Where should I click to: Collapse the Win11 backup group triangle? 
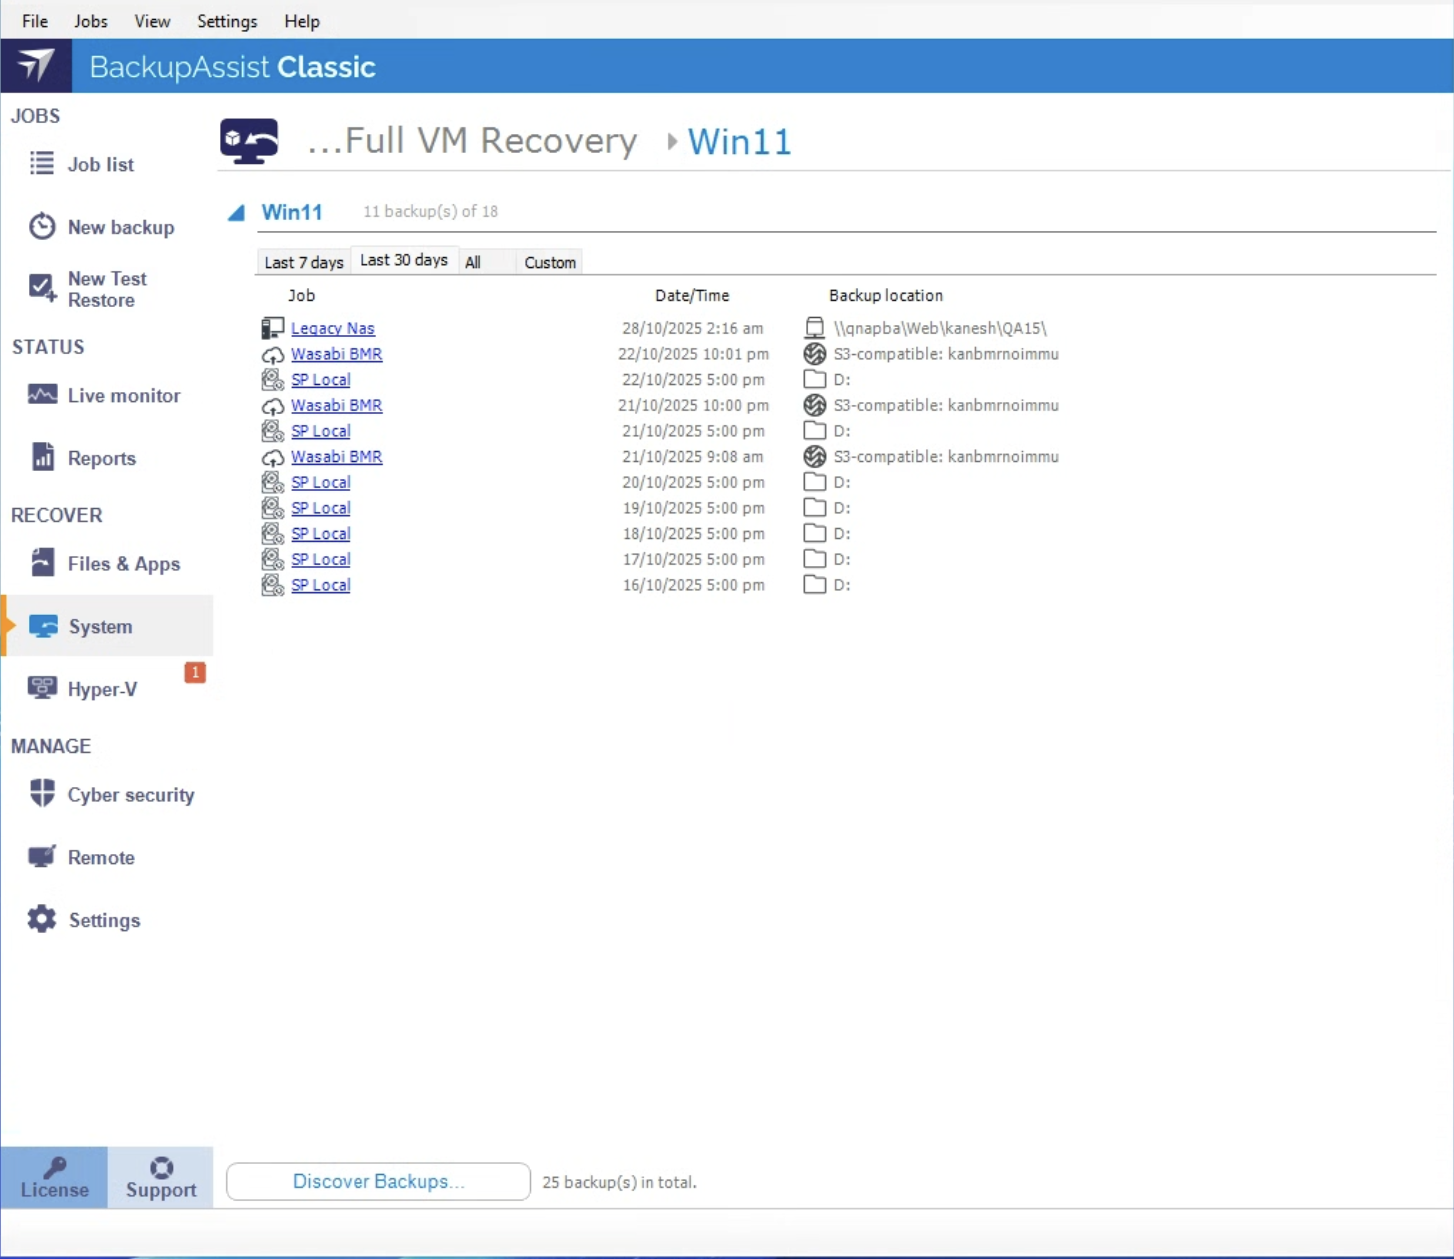click(x=236, y=212)
